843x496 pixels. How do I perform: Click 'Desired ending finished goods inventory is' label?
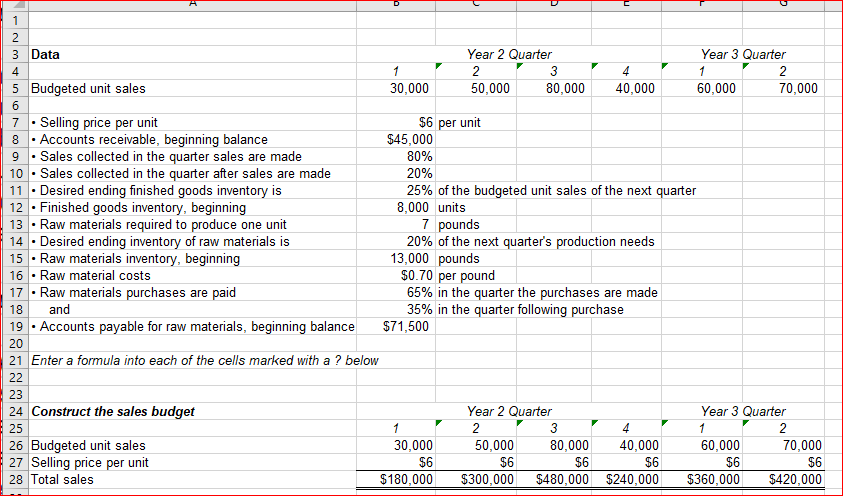(156, 191)
